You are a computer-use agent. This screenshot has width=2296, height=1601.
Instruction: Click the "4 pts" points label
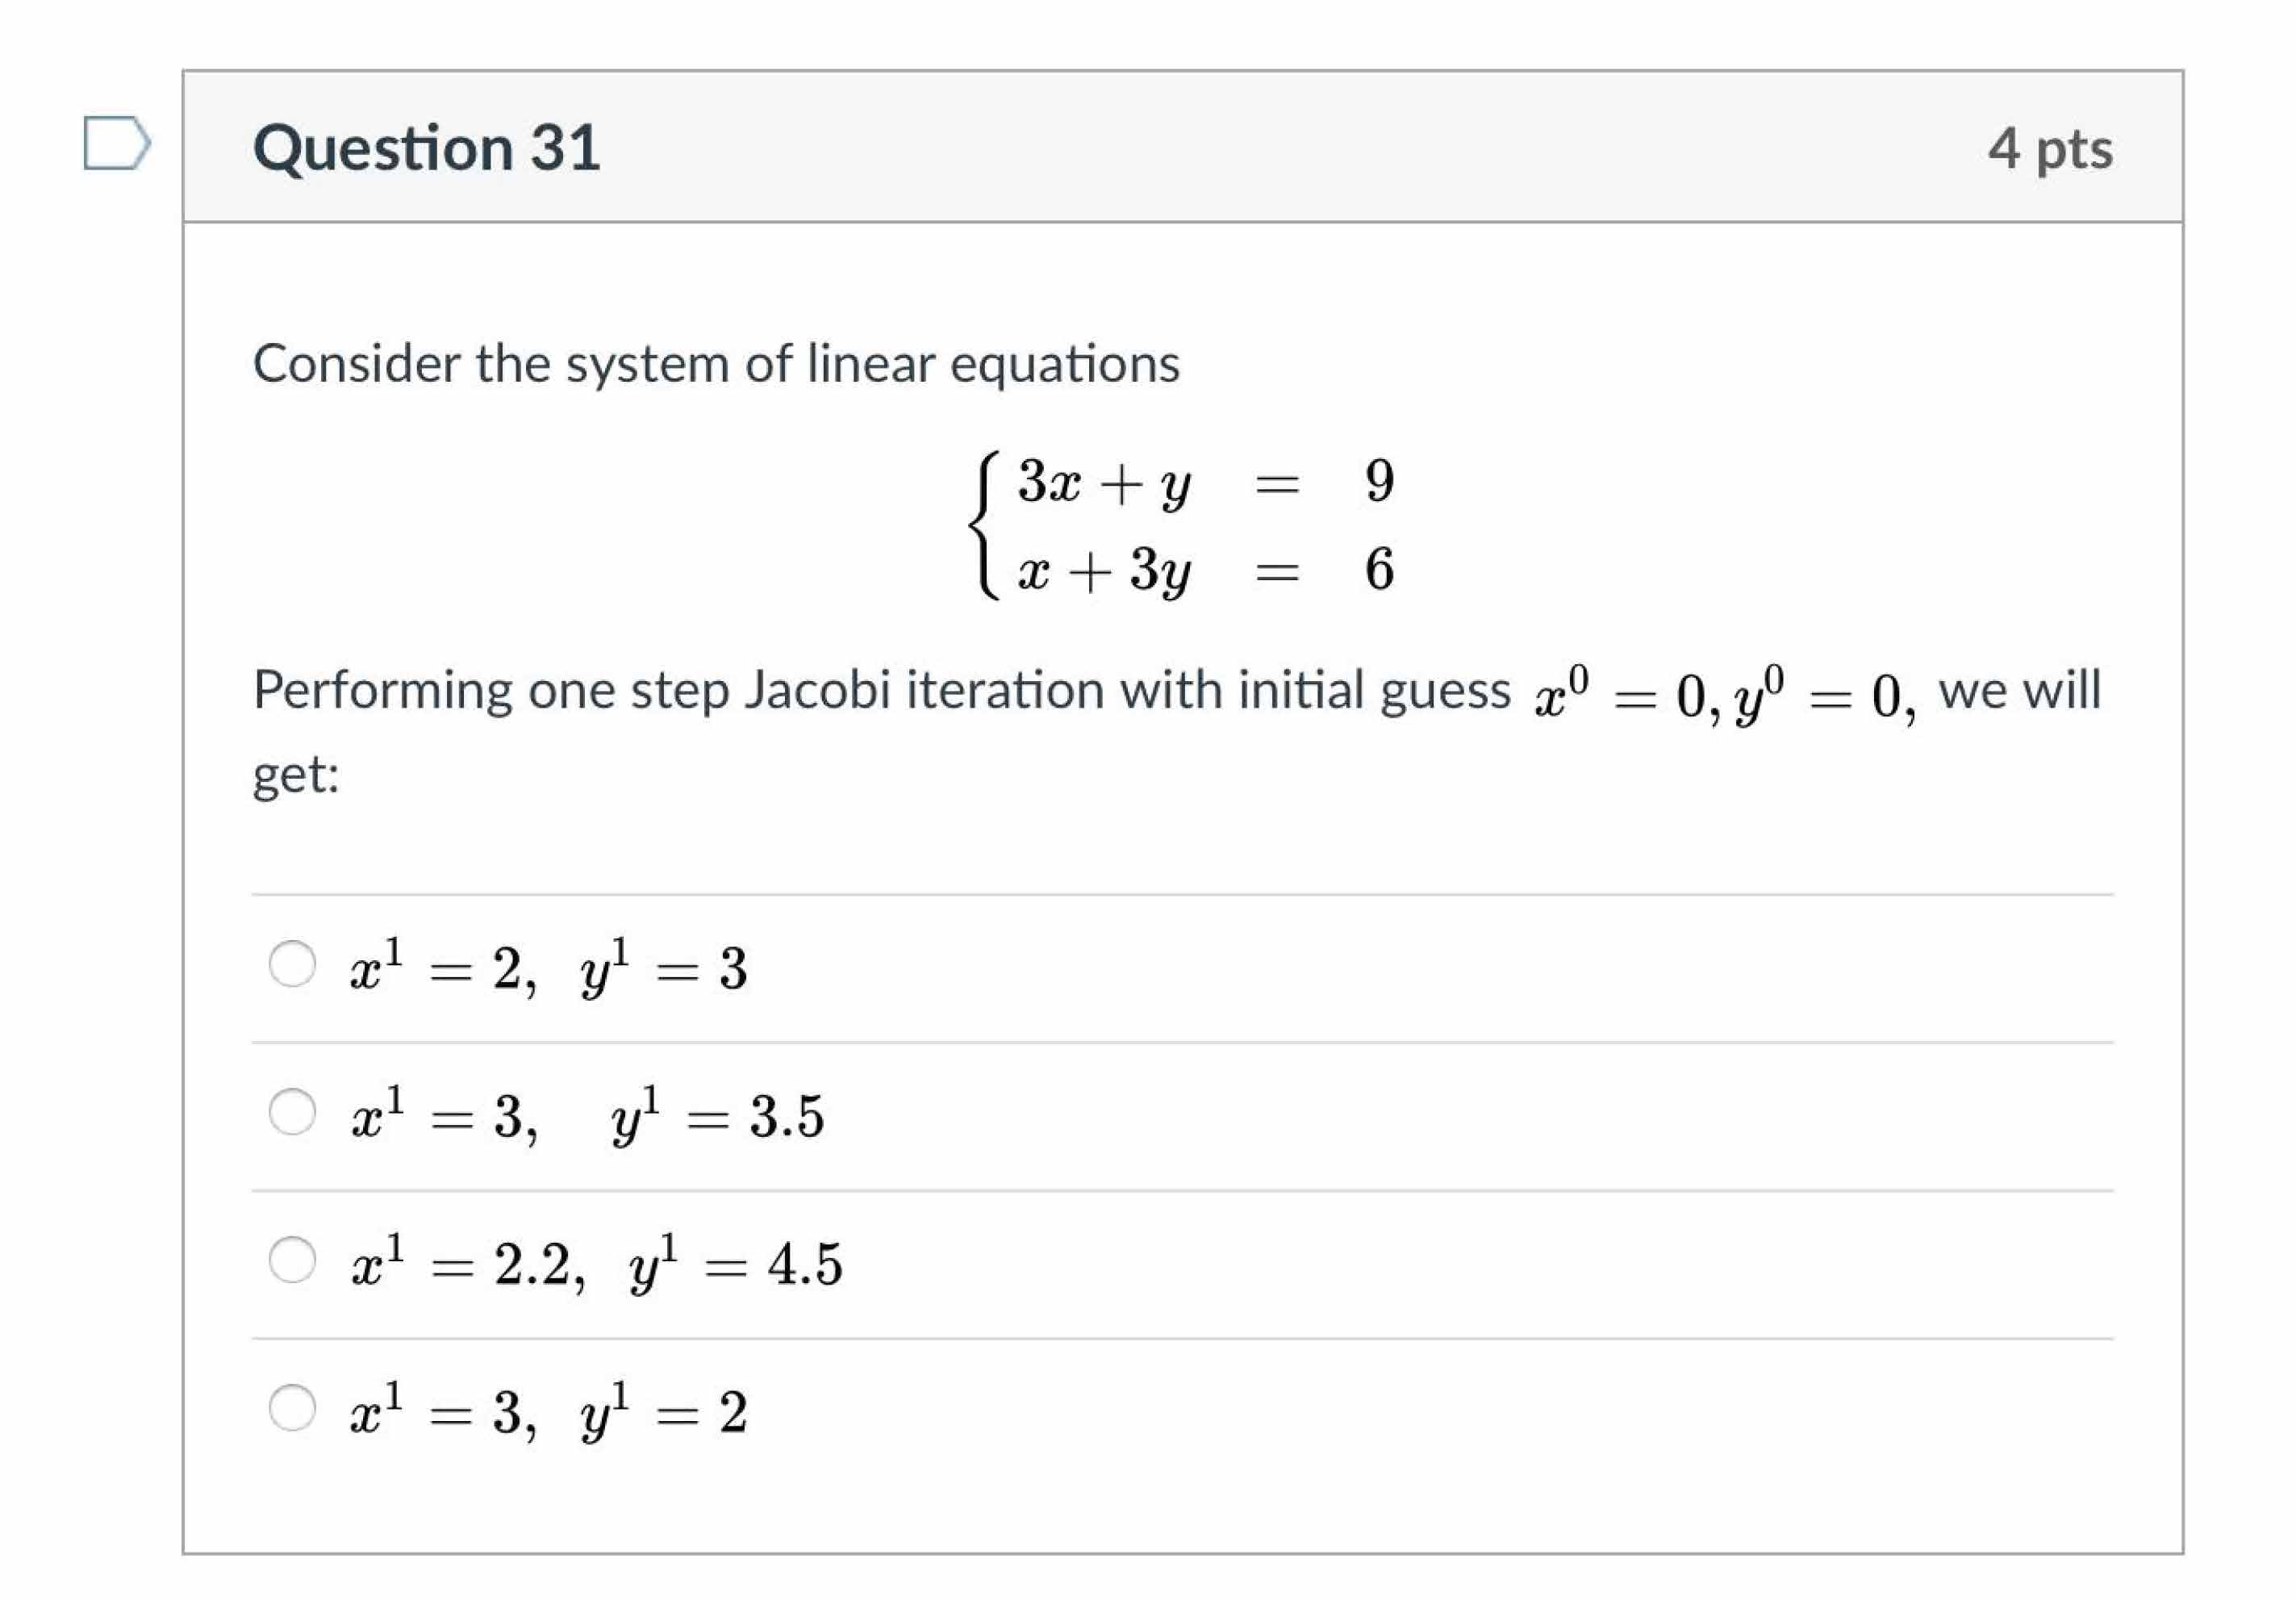tap(2050, 148)
